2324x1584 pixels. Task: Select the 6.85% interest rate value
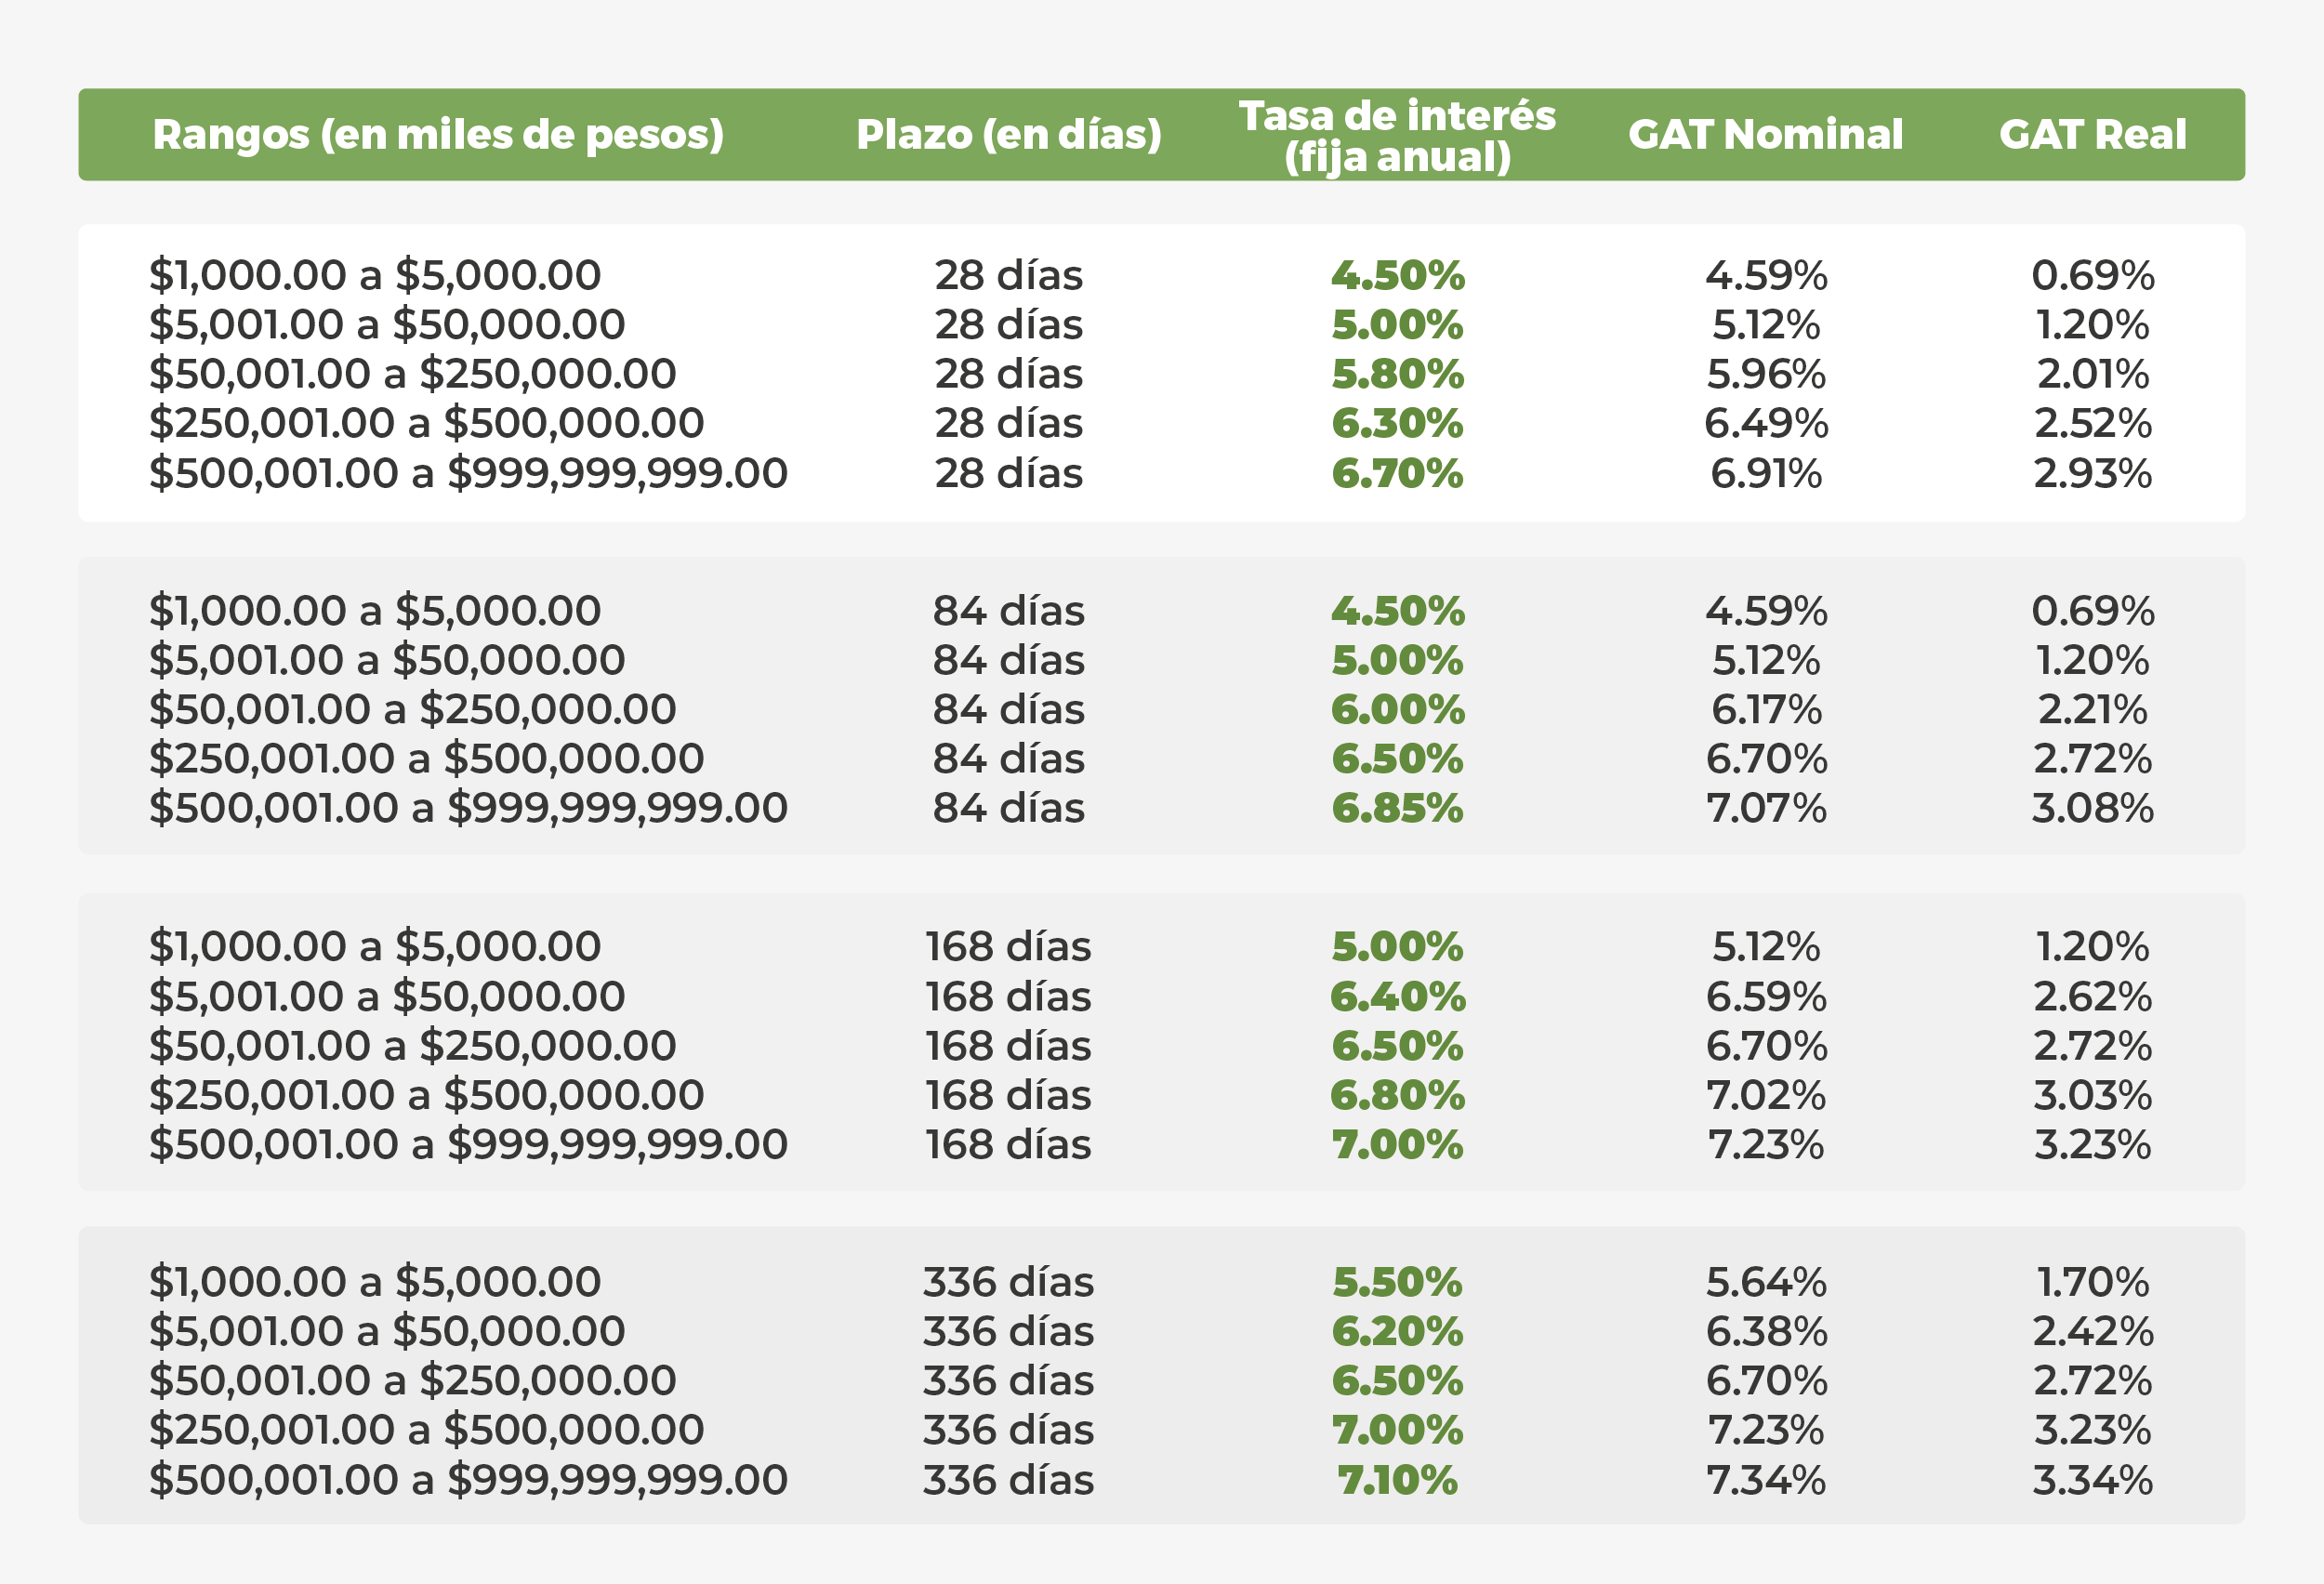point(1397,808)
